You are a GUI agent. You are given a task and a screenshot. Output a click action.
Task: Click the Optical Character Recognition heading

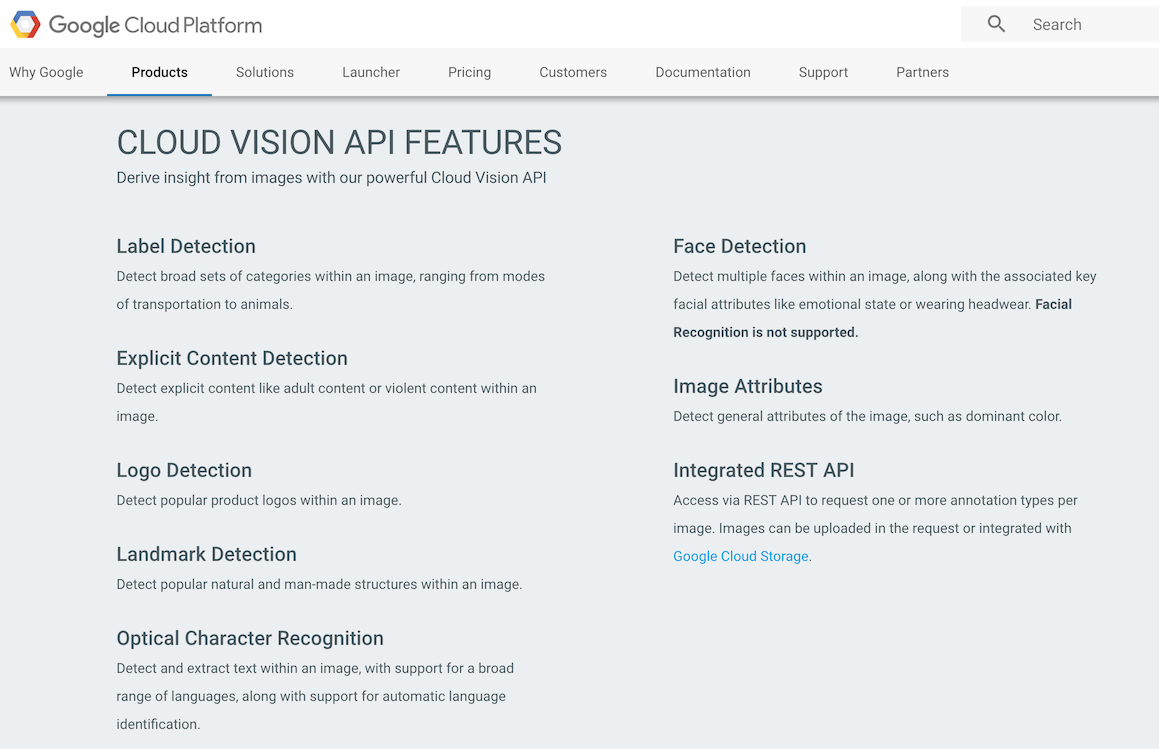click(x=250, y=638)
